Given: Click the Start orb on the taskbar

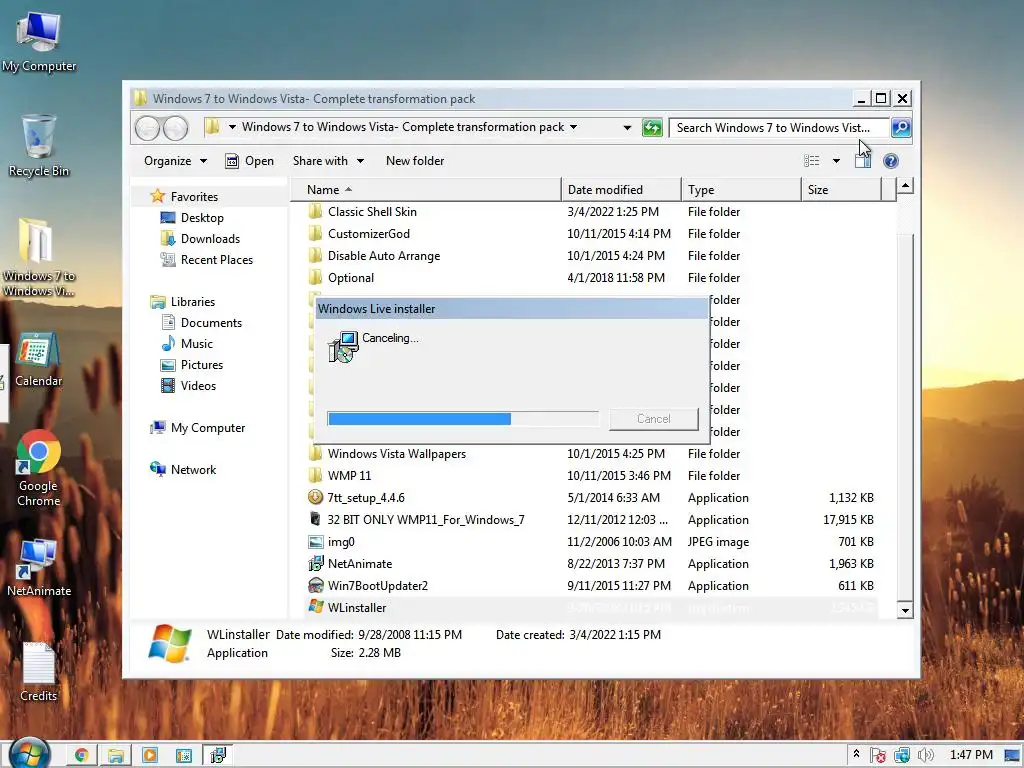Looking at the screenshot, I should 27,754.
